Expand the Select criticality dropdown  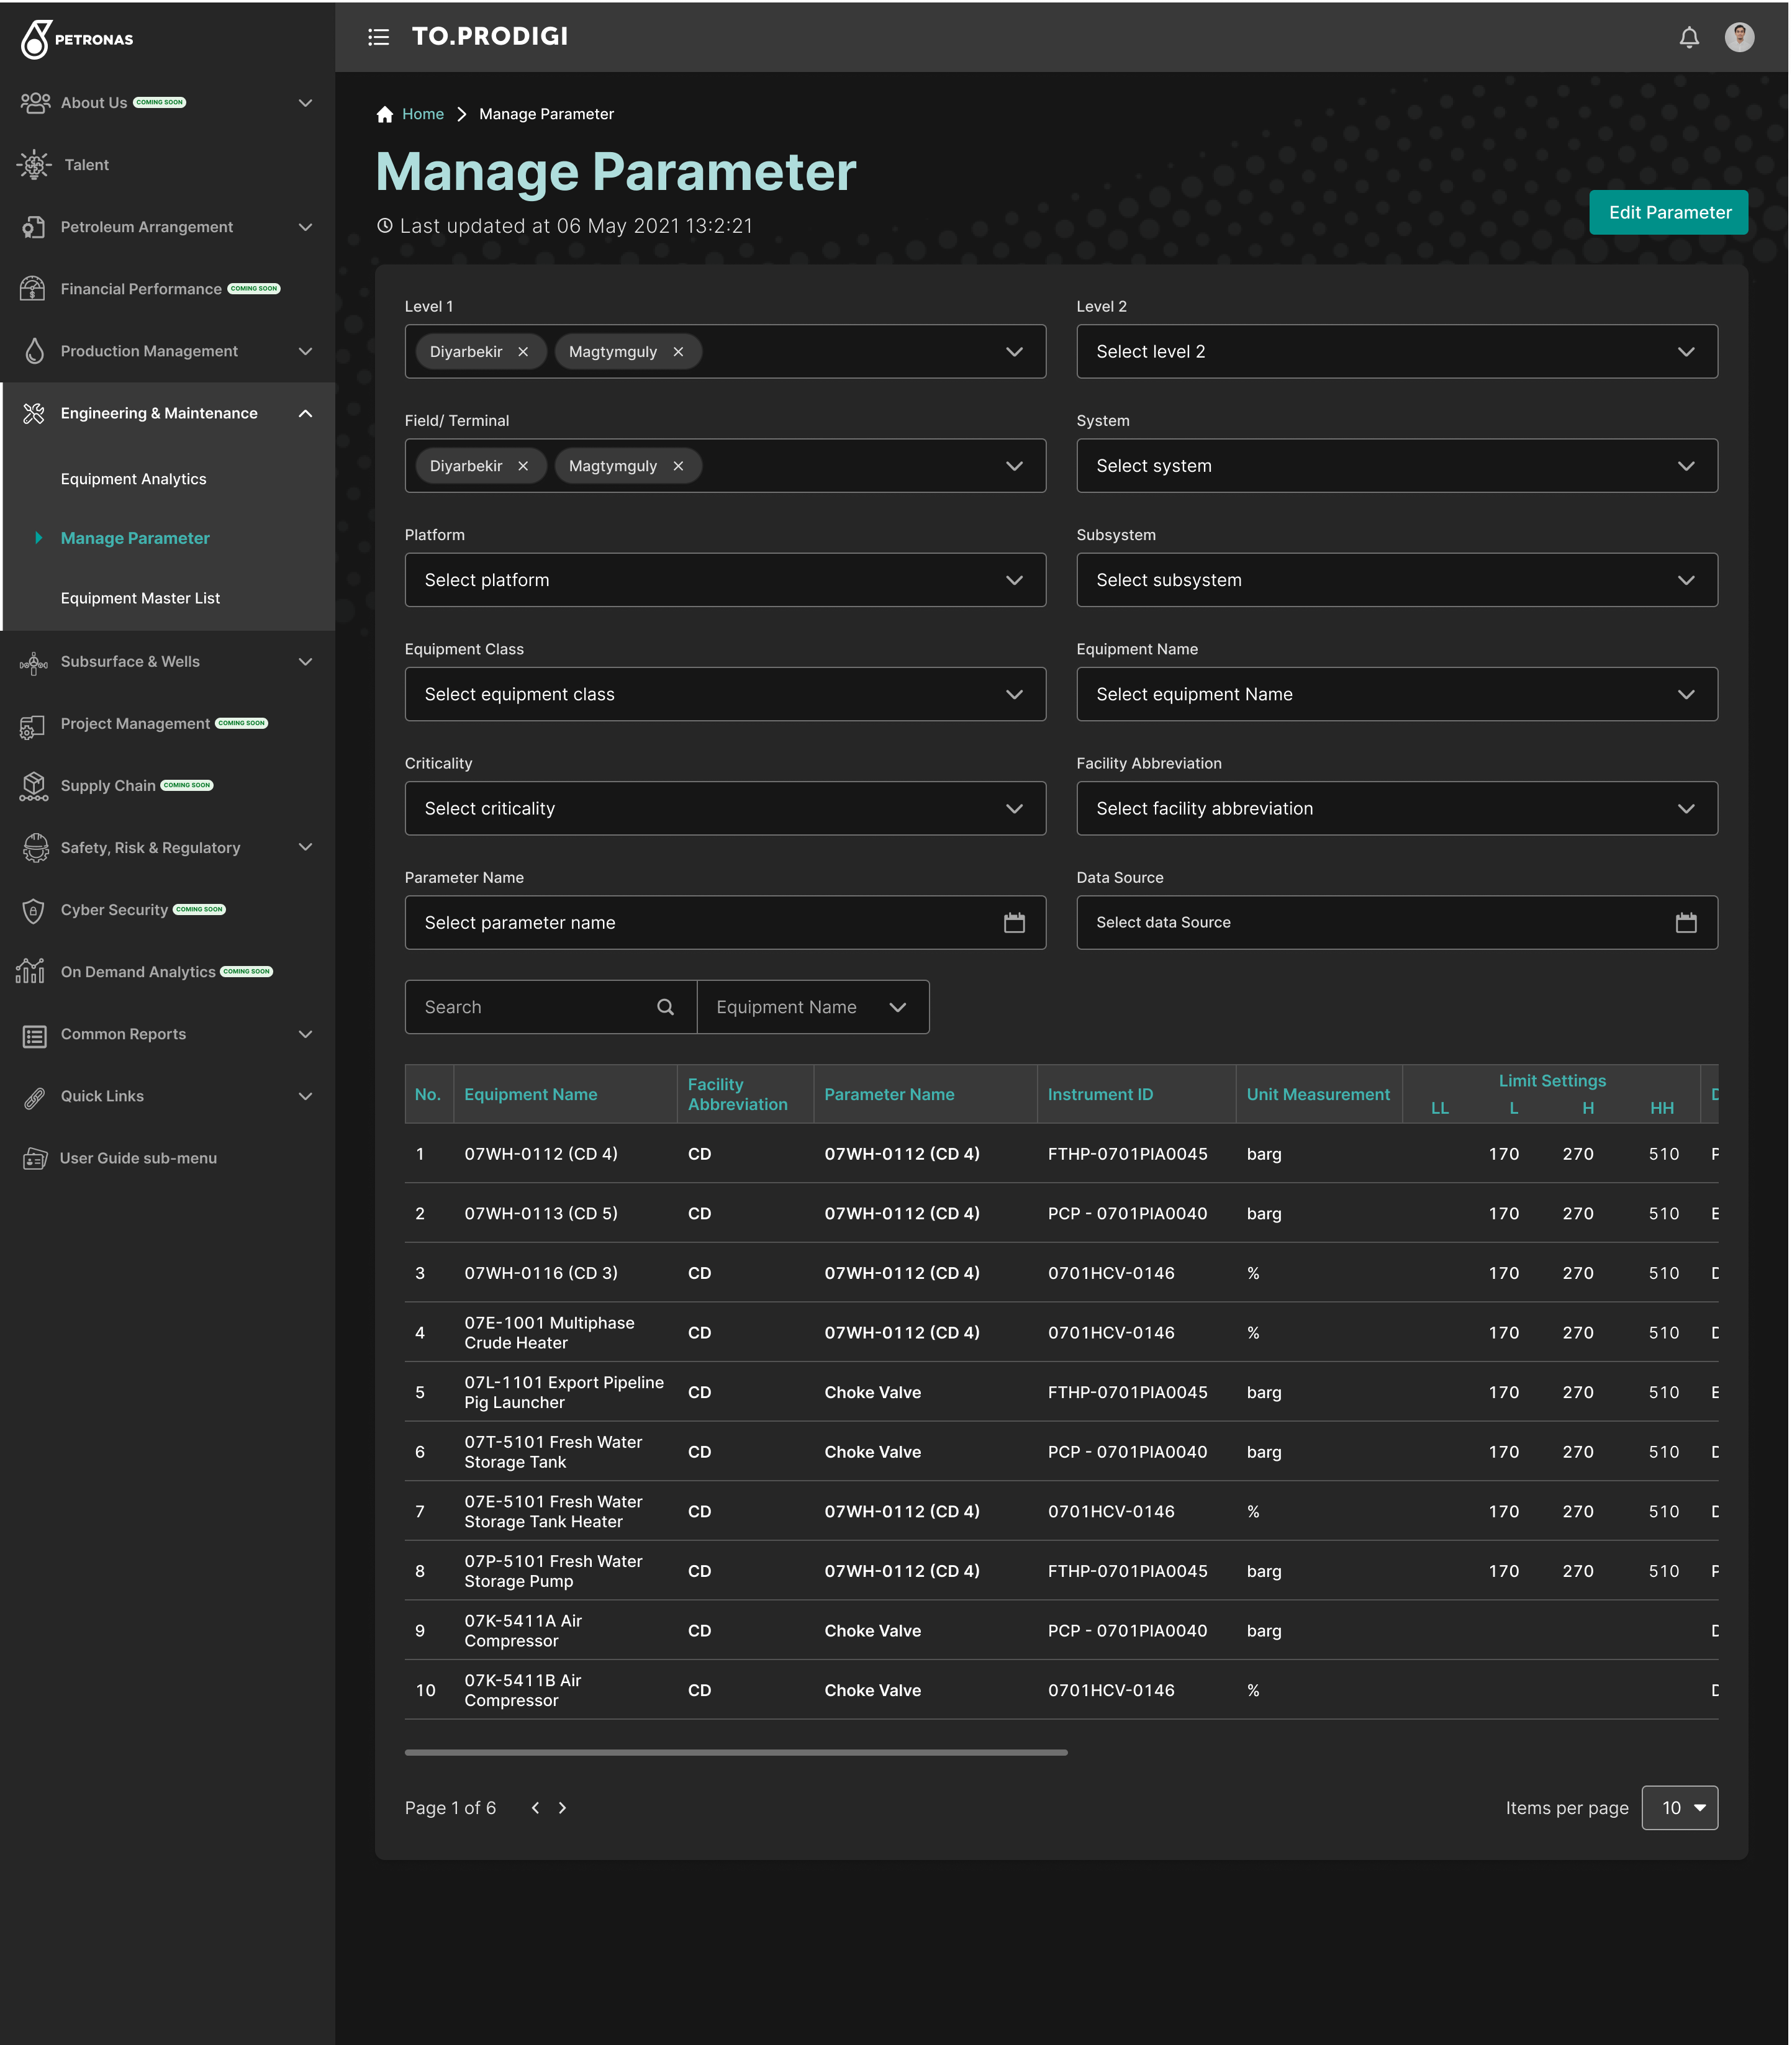pyautogui.click(x=724, y=808)
